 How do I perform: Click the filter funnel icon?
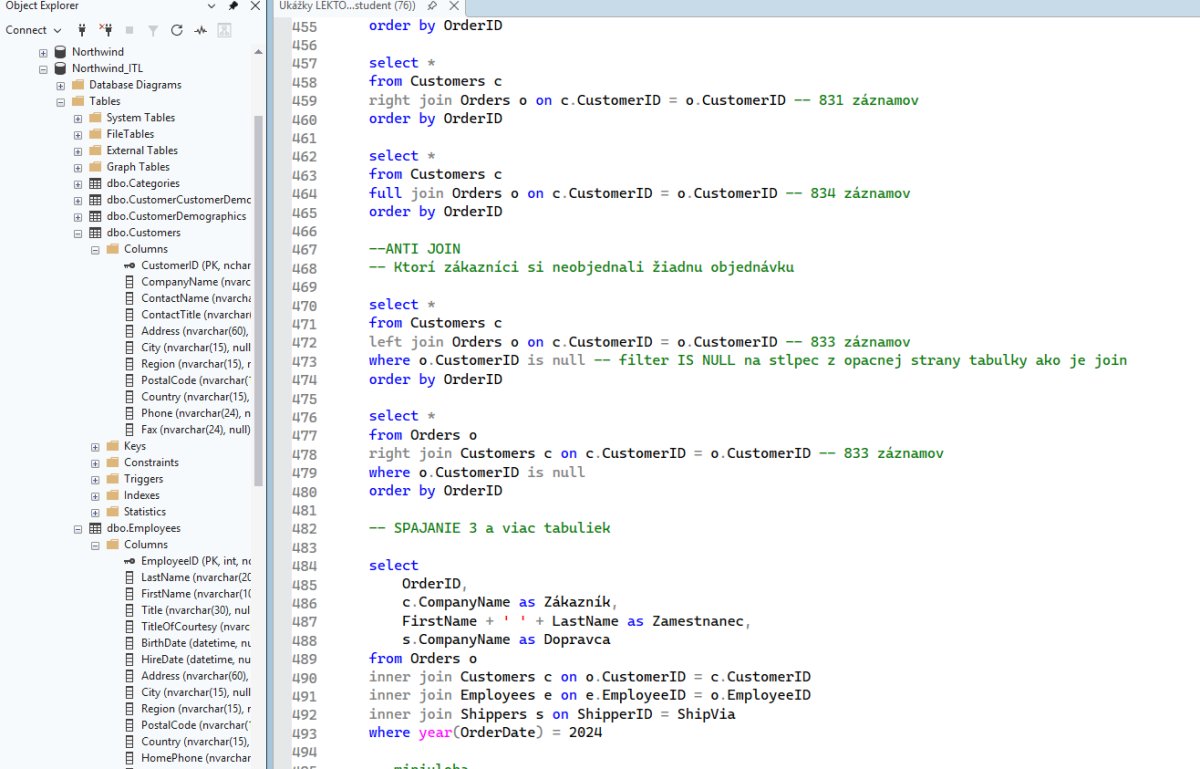click(x=153, y=30)
